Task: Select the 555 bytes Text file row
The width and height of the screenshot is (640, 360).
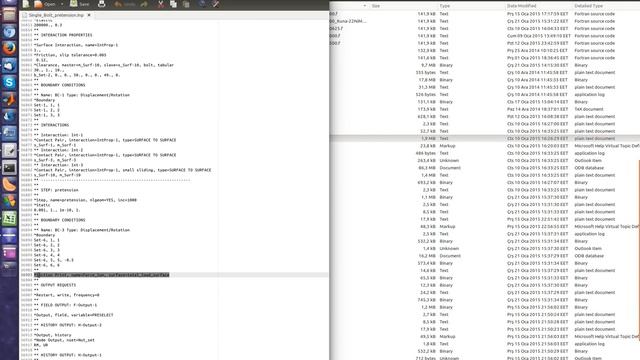Action: tap(484, 72)
